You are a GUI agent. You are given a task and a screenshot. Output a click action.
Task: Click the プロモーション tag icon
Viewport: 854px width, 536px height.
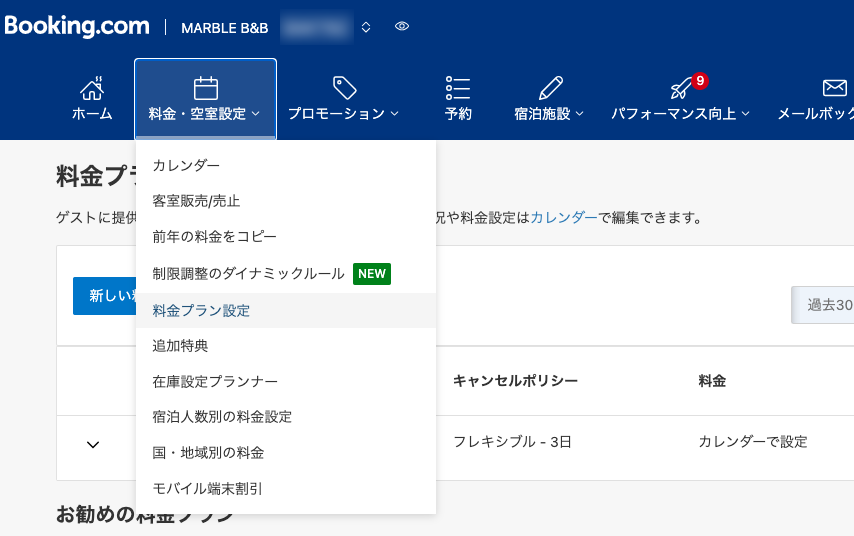[344, 88]
